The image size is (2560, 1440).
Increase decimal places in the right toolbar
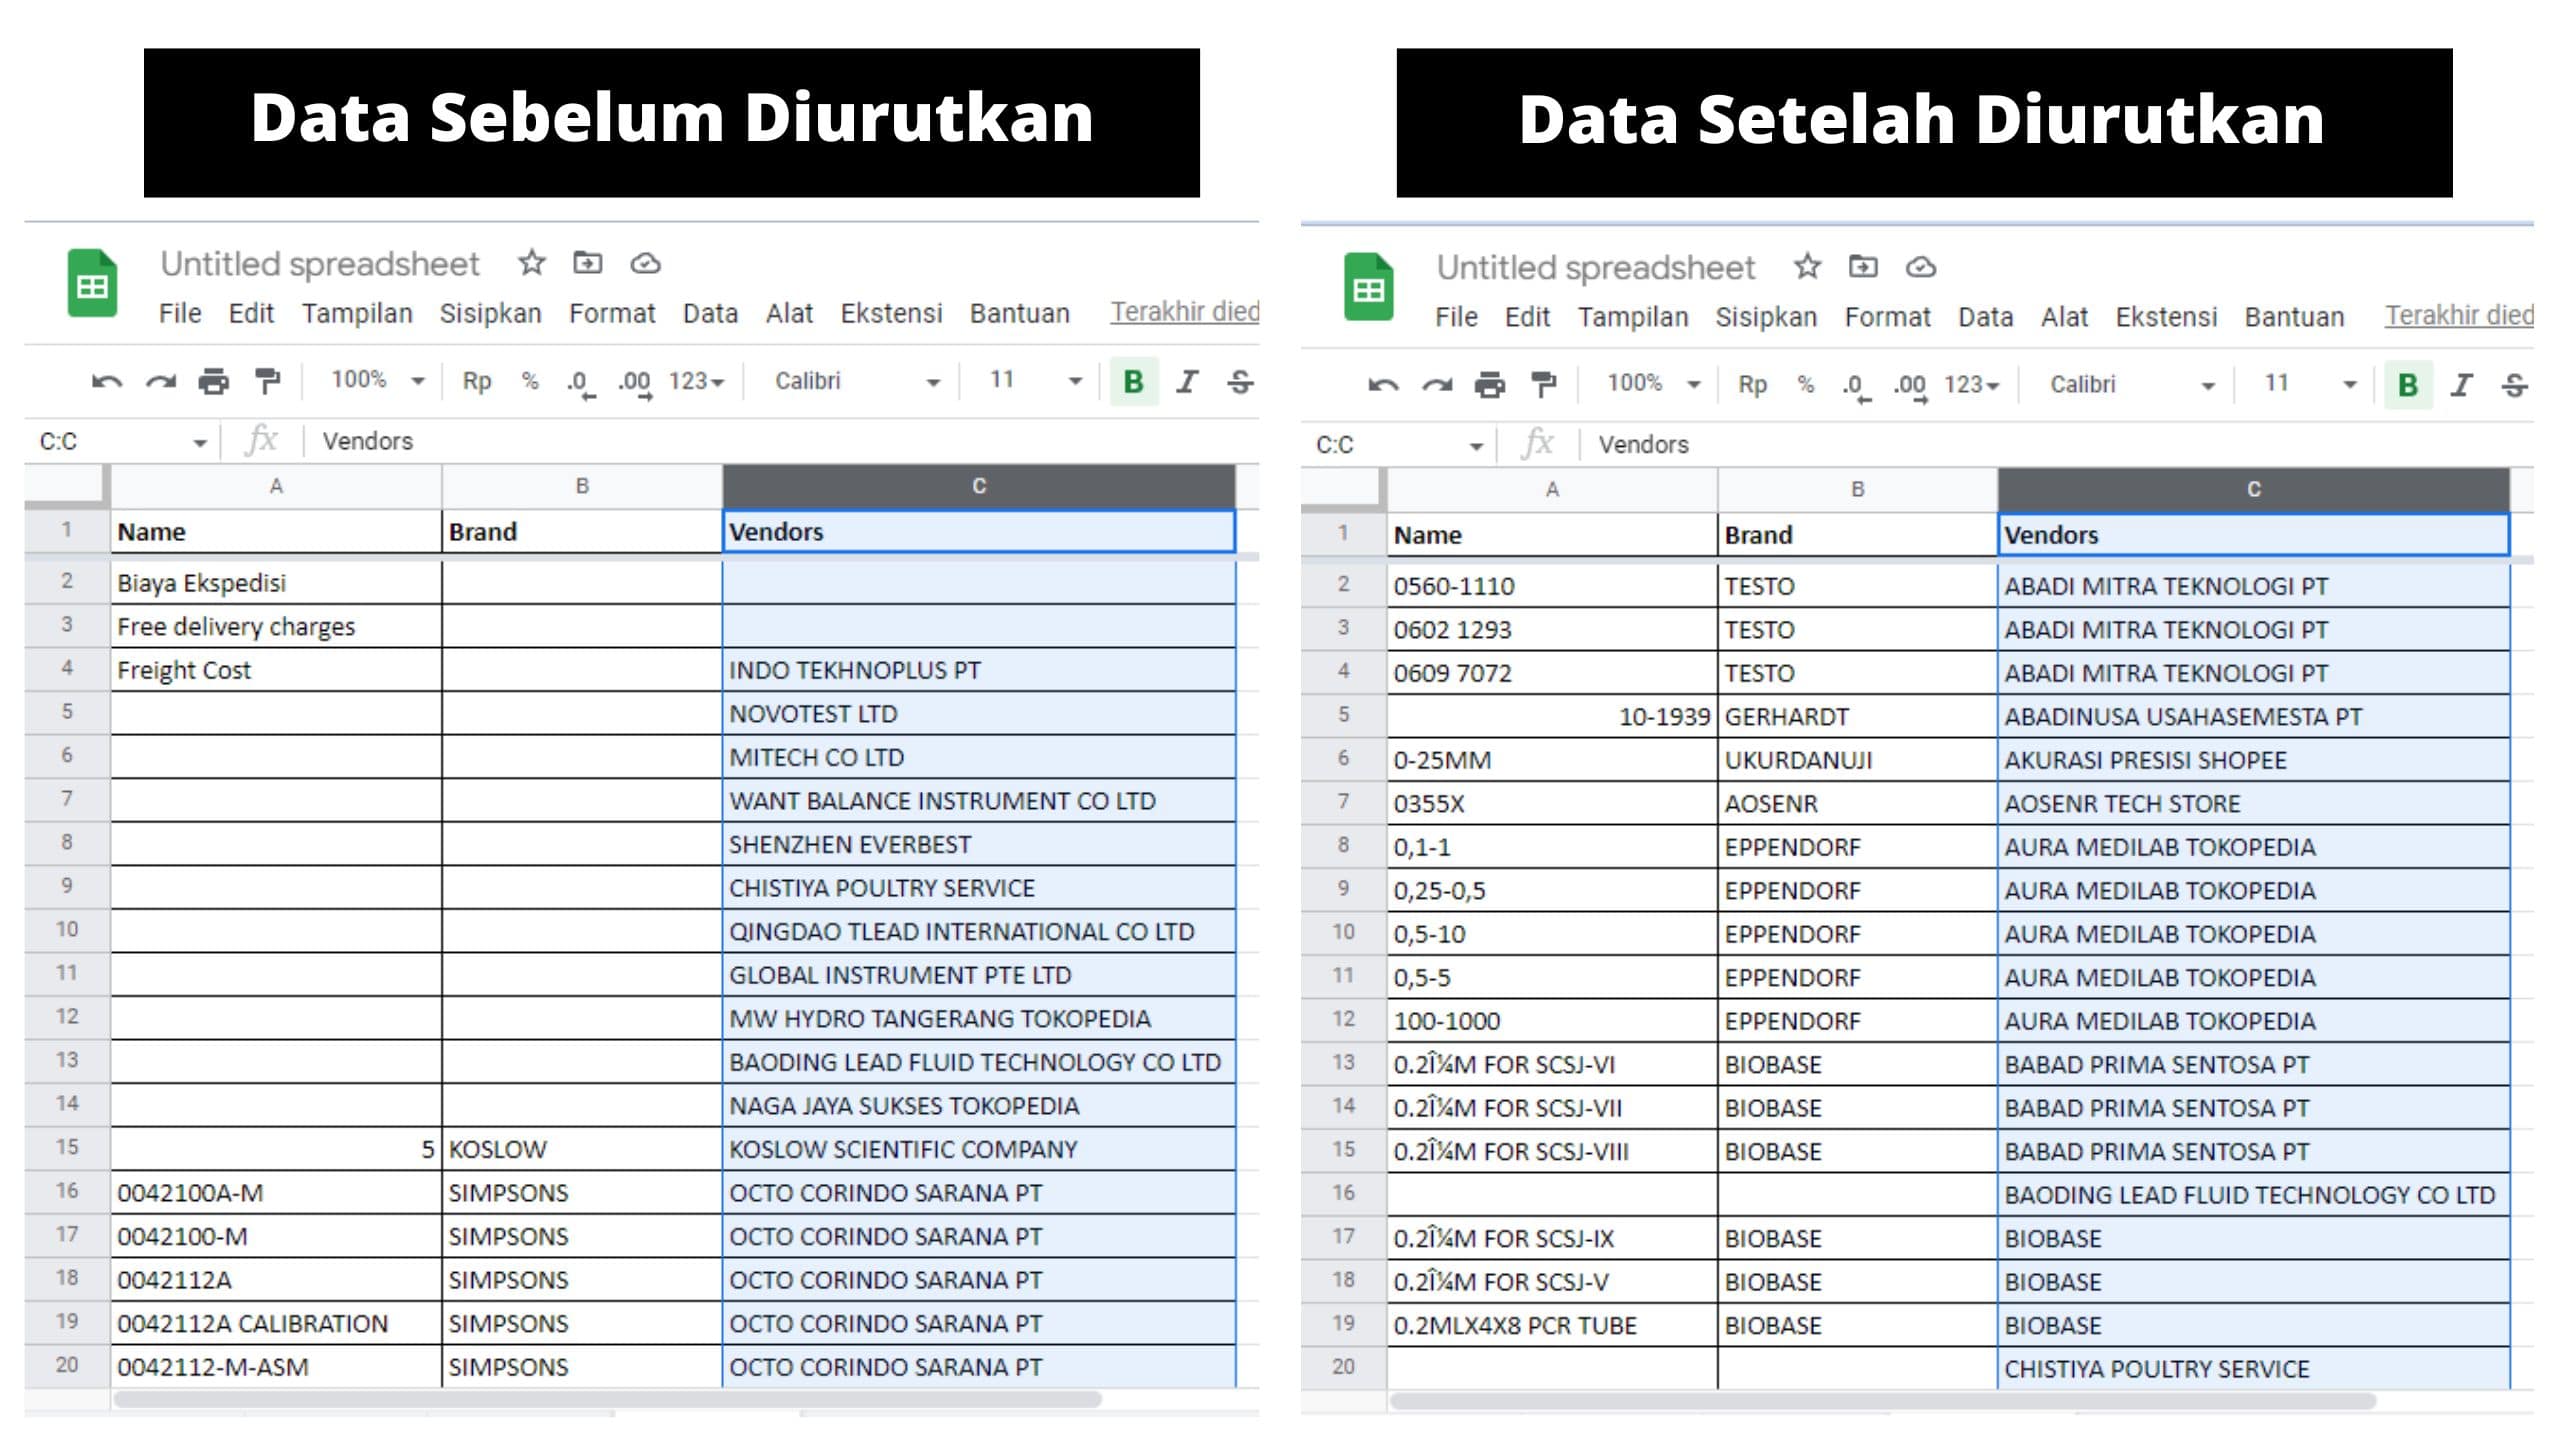1911,387
